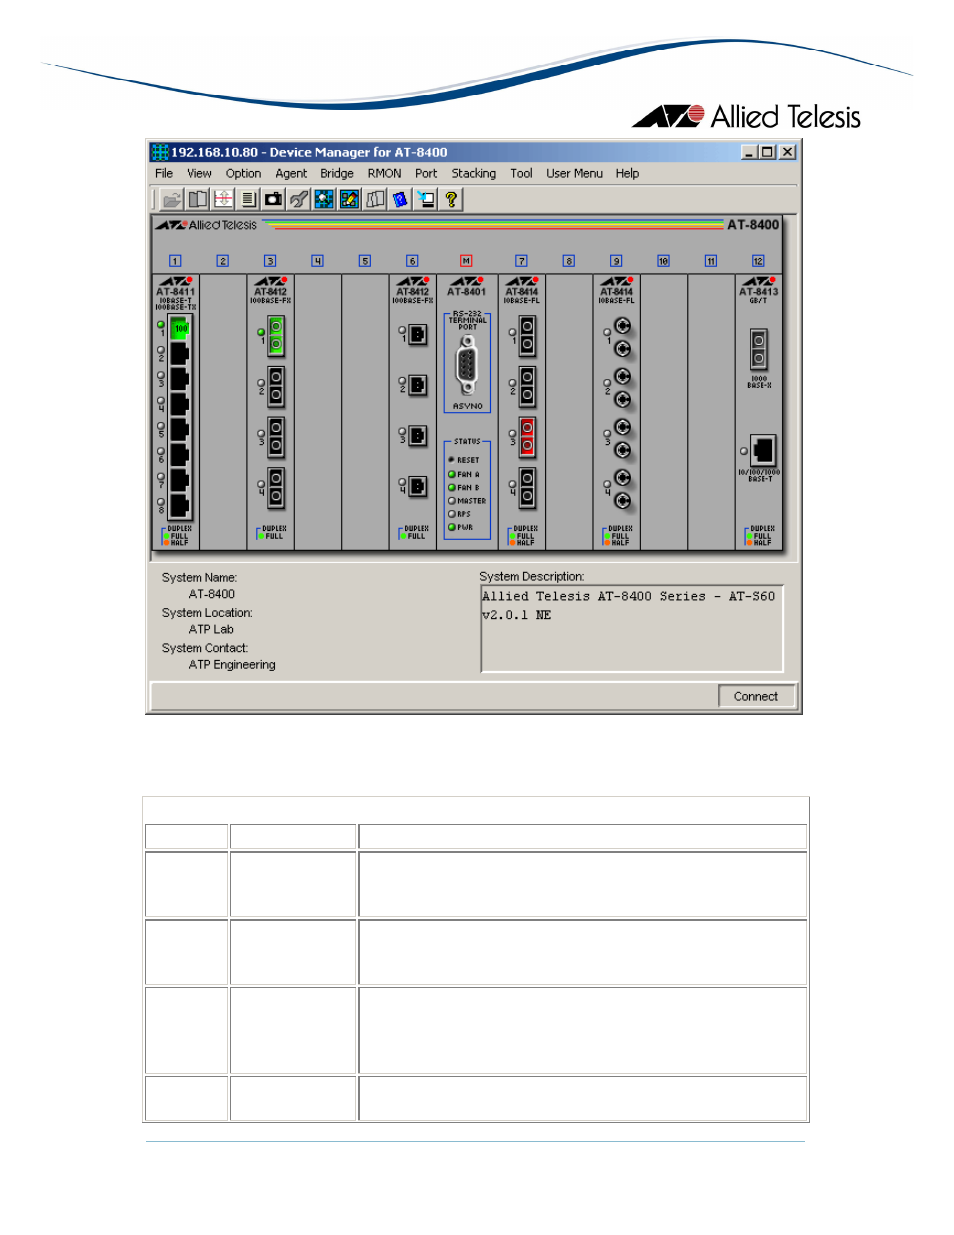The width and height of the screenshot is (954, 1235).
Task: Click the ATP Lab location text
Action: (x=211, y=629)
